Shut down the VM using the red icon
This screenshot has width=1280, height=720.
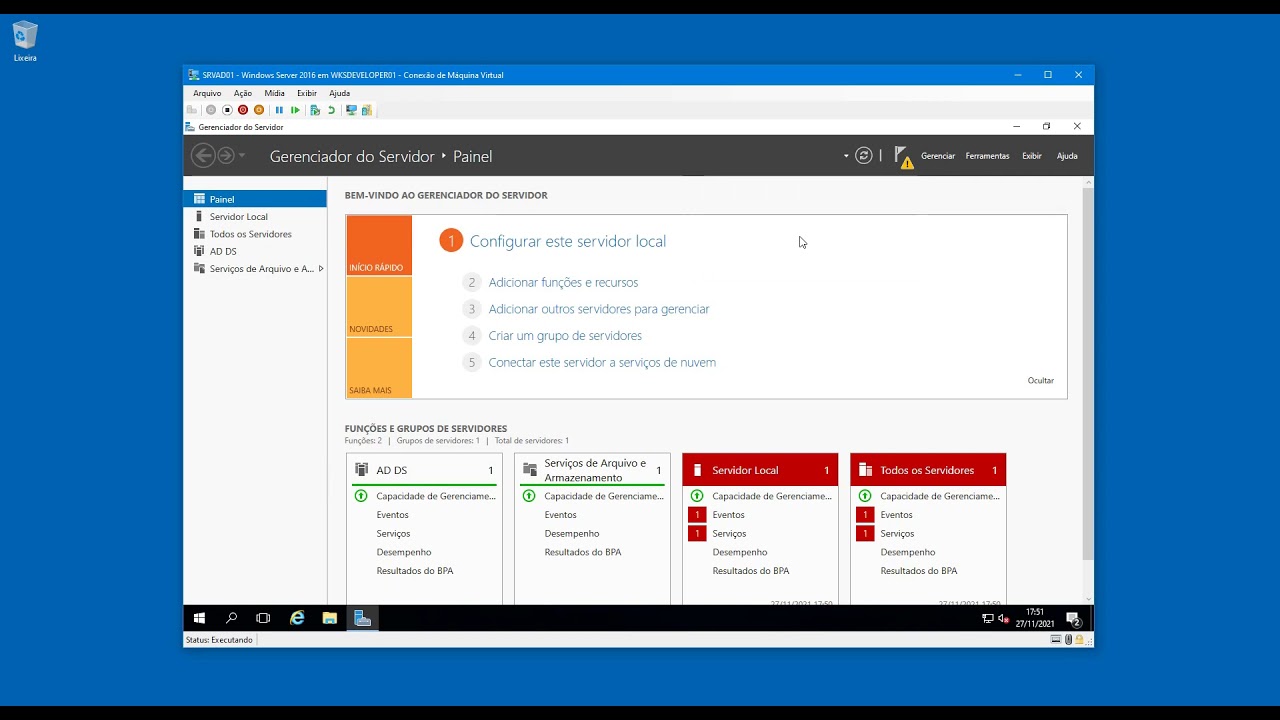tap(243, 110)
